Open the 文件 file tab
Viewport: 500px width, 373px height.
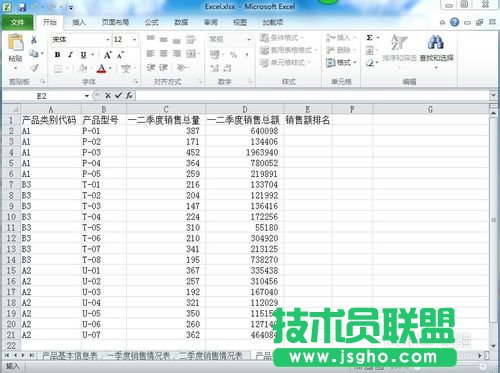pyautogui.click(x=17, y=22)
